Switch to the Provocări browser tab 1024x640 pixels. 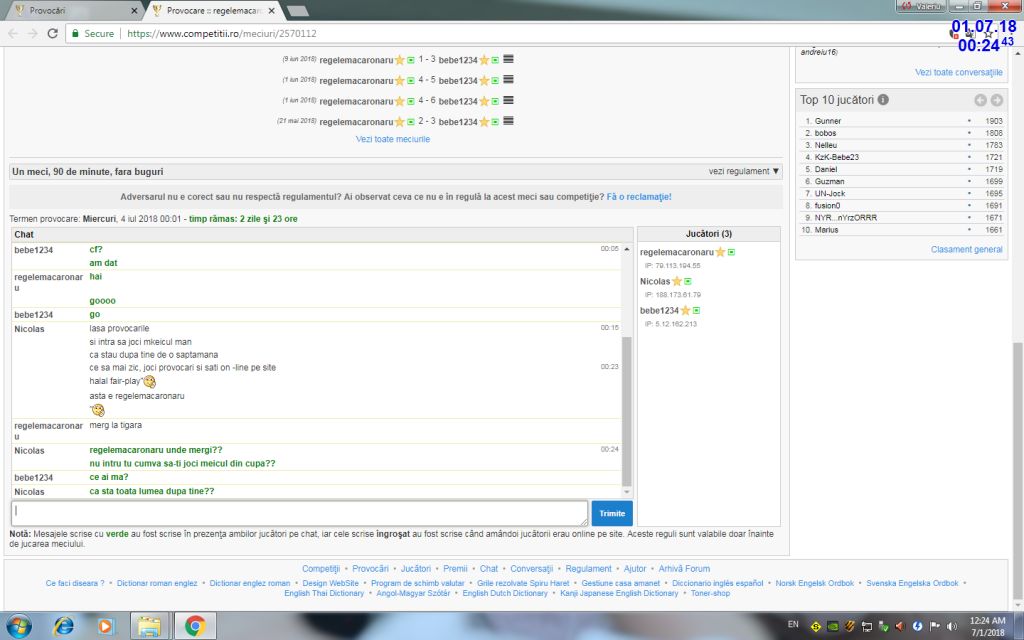click(x=75, y=10)
